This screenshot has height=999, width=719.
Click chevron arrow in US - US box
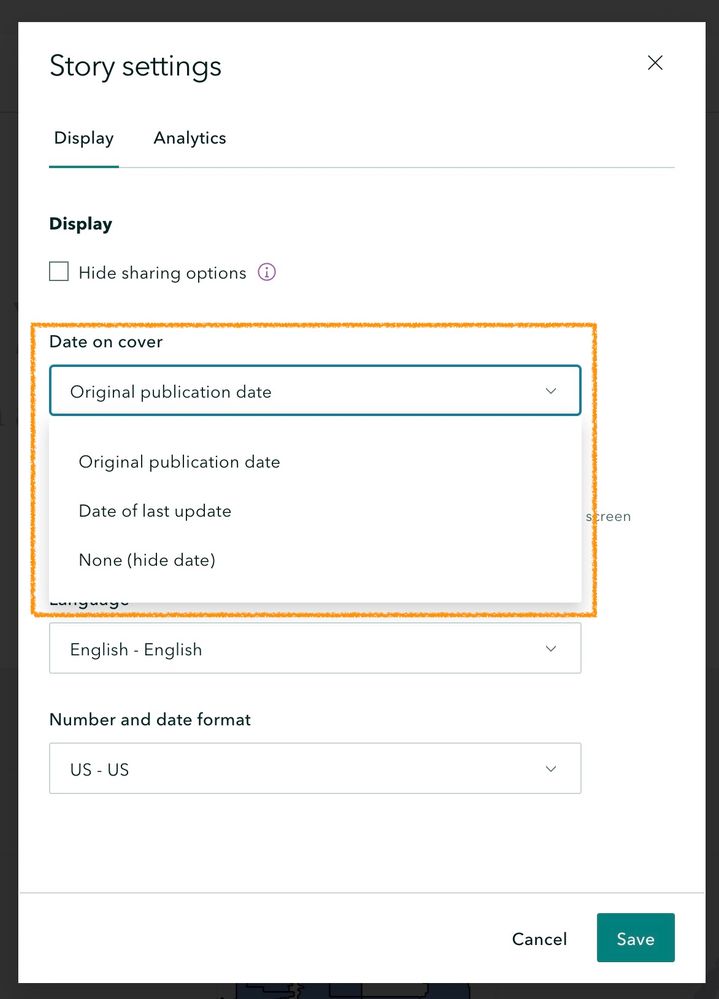coord(551,769)
